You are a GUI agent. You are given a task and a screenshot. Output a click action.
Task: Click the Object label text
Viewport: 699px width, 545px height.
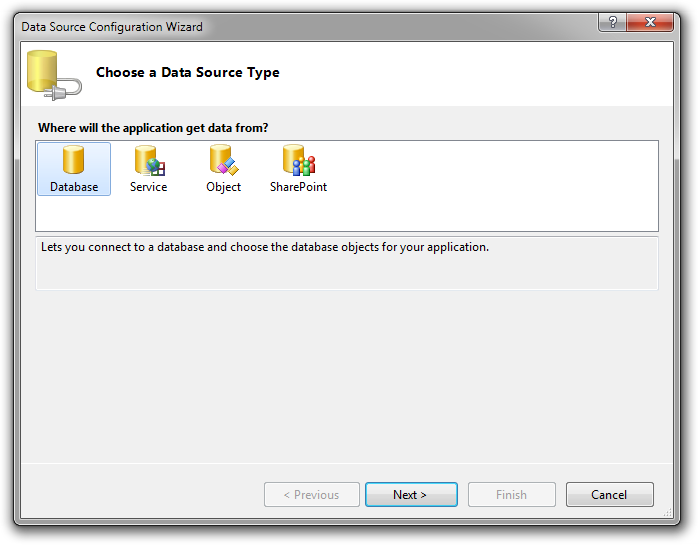click(223, 187)
